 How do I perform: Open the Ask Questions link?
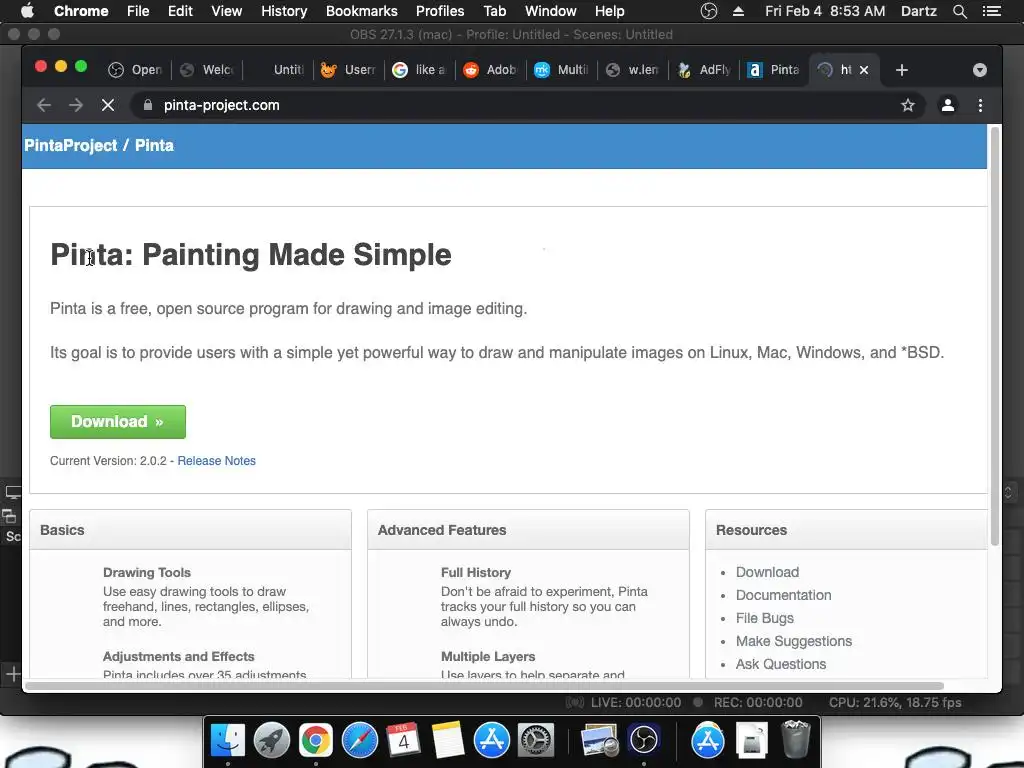pyautogui.click(x=781, y=664)
